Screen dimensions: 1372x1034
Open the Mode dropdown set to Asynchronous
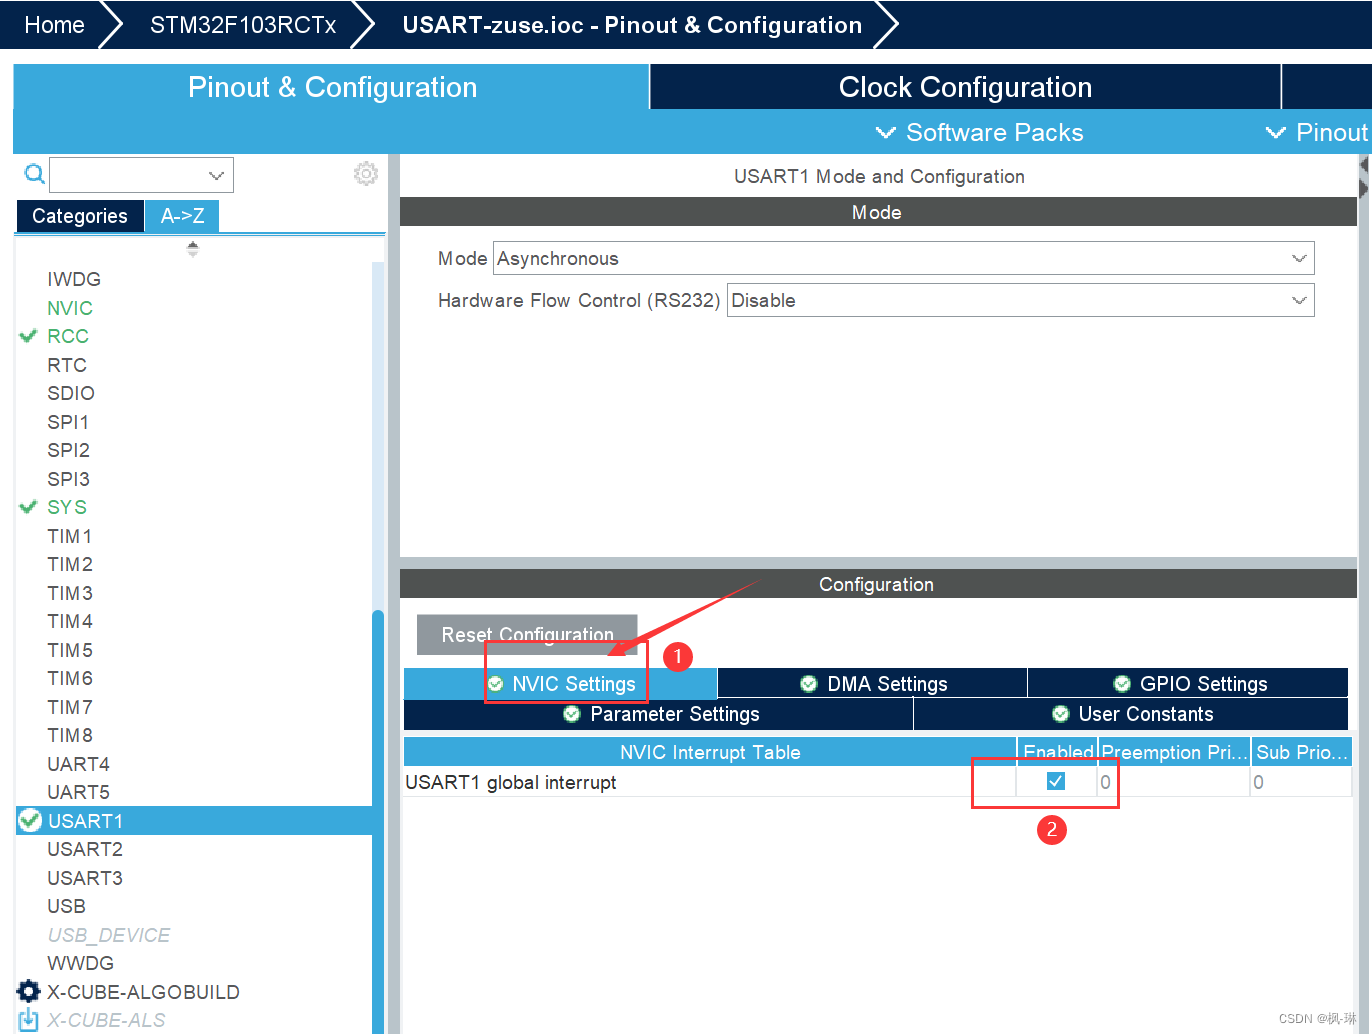coord(904,258)
